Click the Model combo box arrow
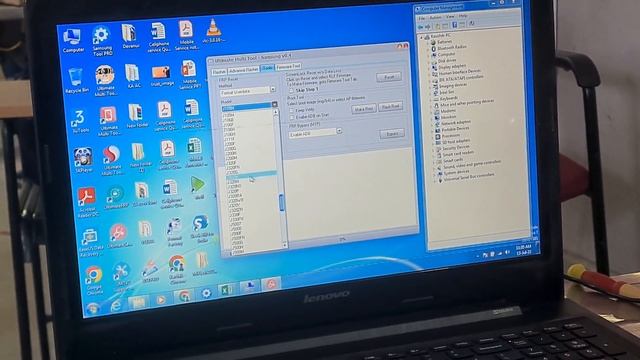640x360 pixels. pyautogui.click(x=274, y=104)
